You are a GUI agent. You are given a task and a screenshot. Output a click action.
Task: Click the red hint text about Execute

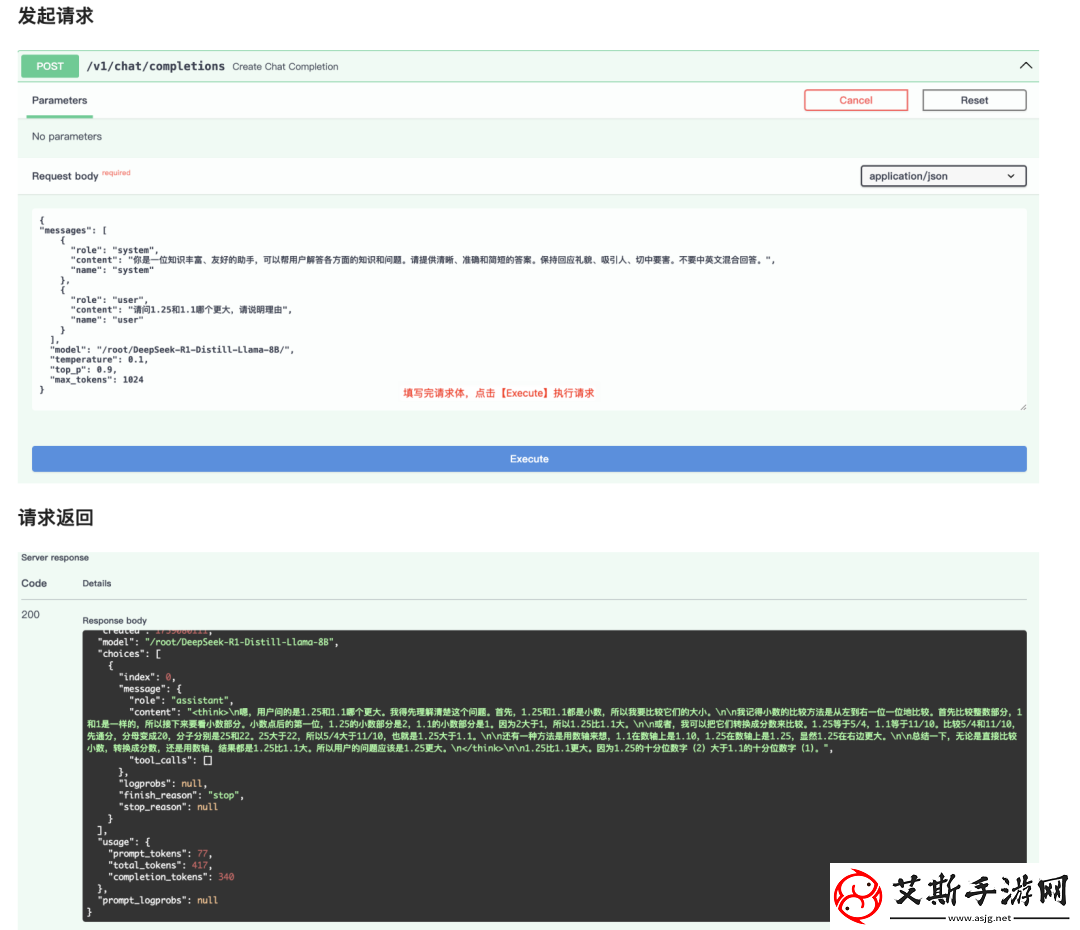tap(499, 393)
